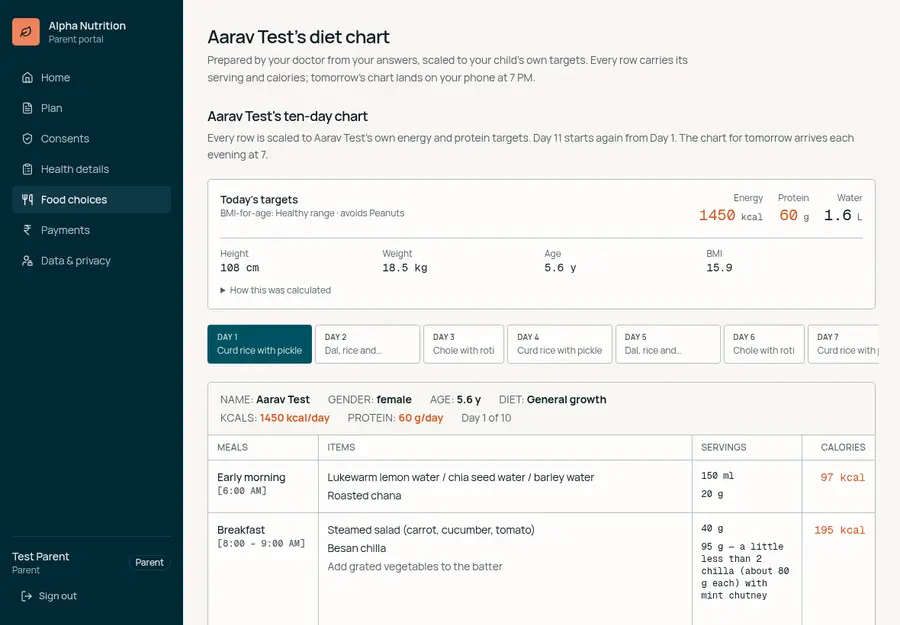This screenshot has width=900, height=625.
Task: Open the Home menu item
Action: point(91,77)
